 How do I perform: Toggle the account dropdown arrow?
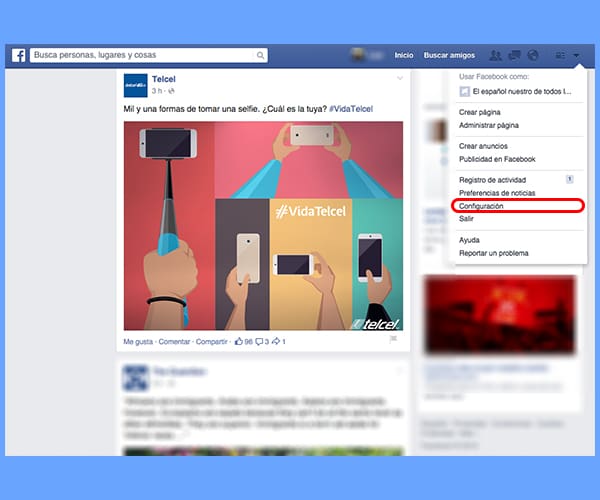point(576,56)
